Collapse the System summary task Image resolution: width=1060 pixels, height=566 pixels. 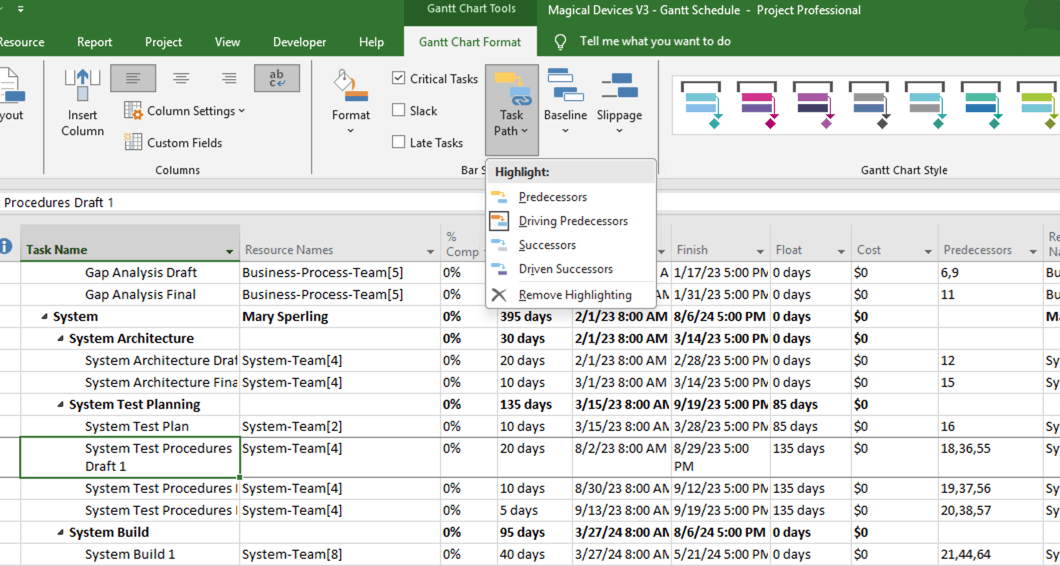45,316
